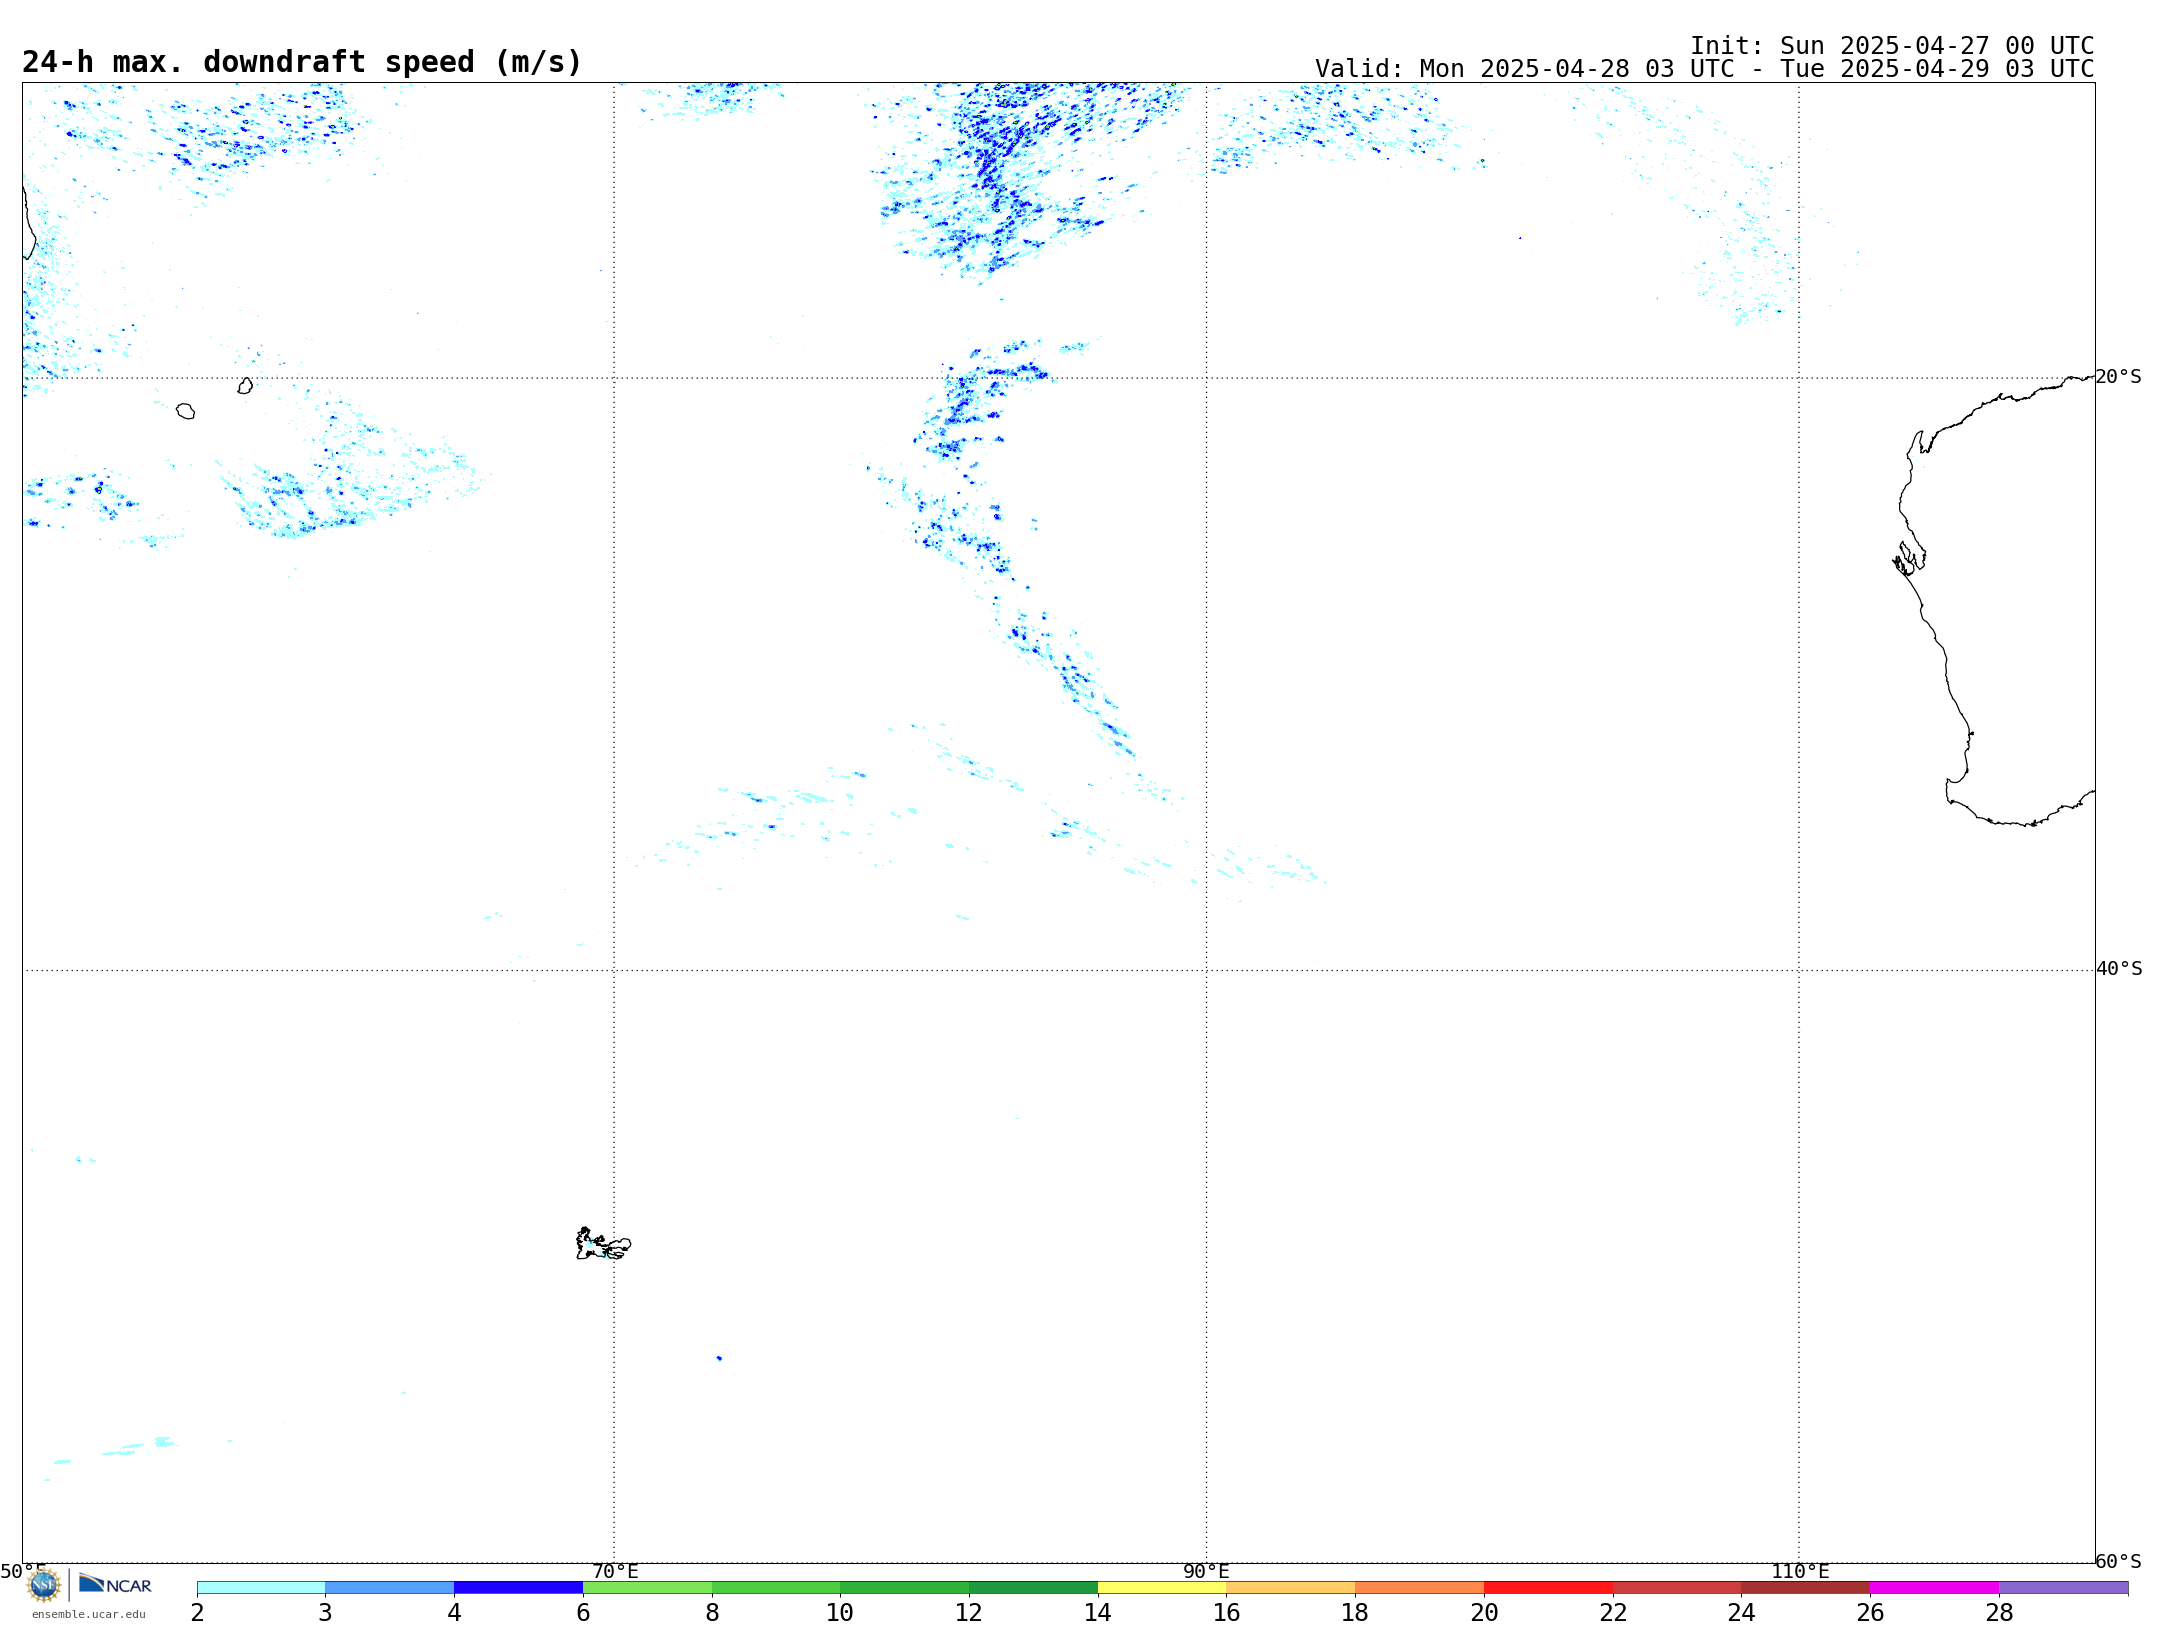Click the Kerguelen Islands outline on map
Viewport: 2160px width, 1626px height.
(x=603, y=1244)
